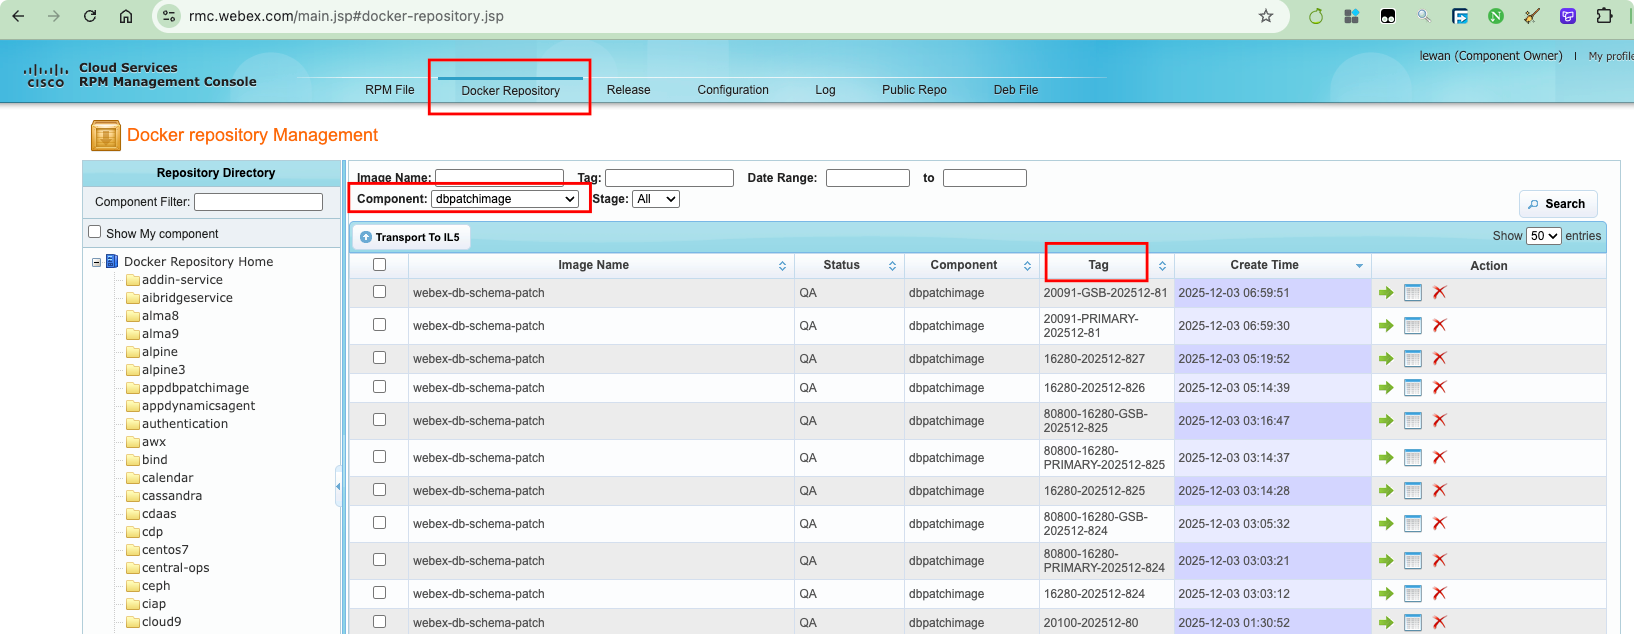Open details icon for tag 16280-202512-826
1634x634 pixels.
(x=1413, y=388)
